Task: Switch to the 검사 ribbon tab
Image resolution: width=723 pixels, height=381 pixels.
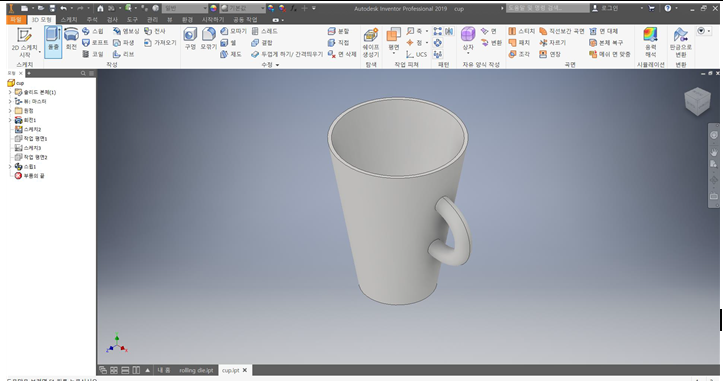Action: pos(112,19)
